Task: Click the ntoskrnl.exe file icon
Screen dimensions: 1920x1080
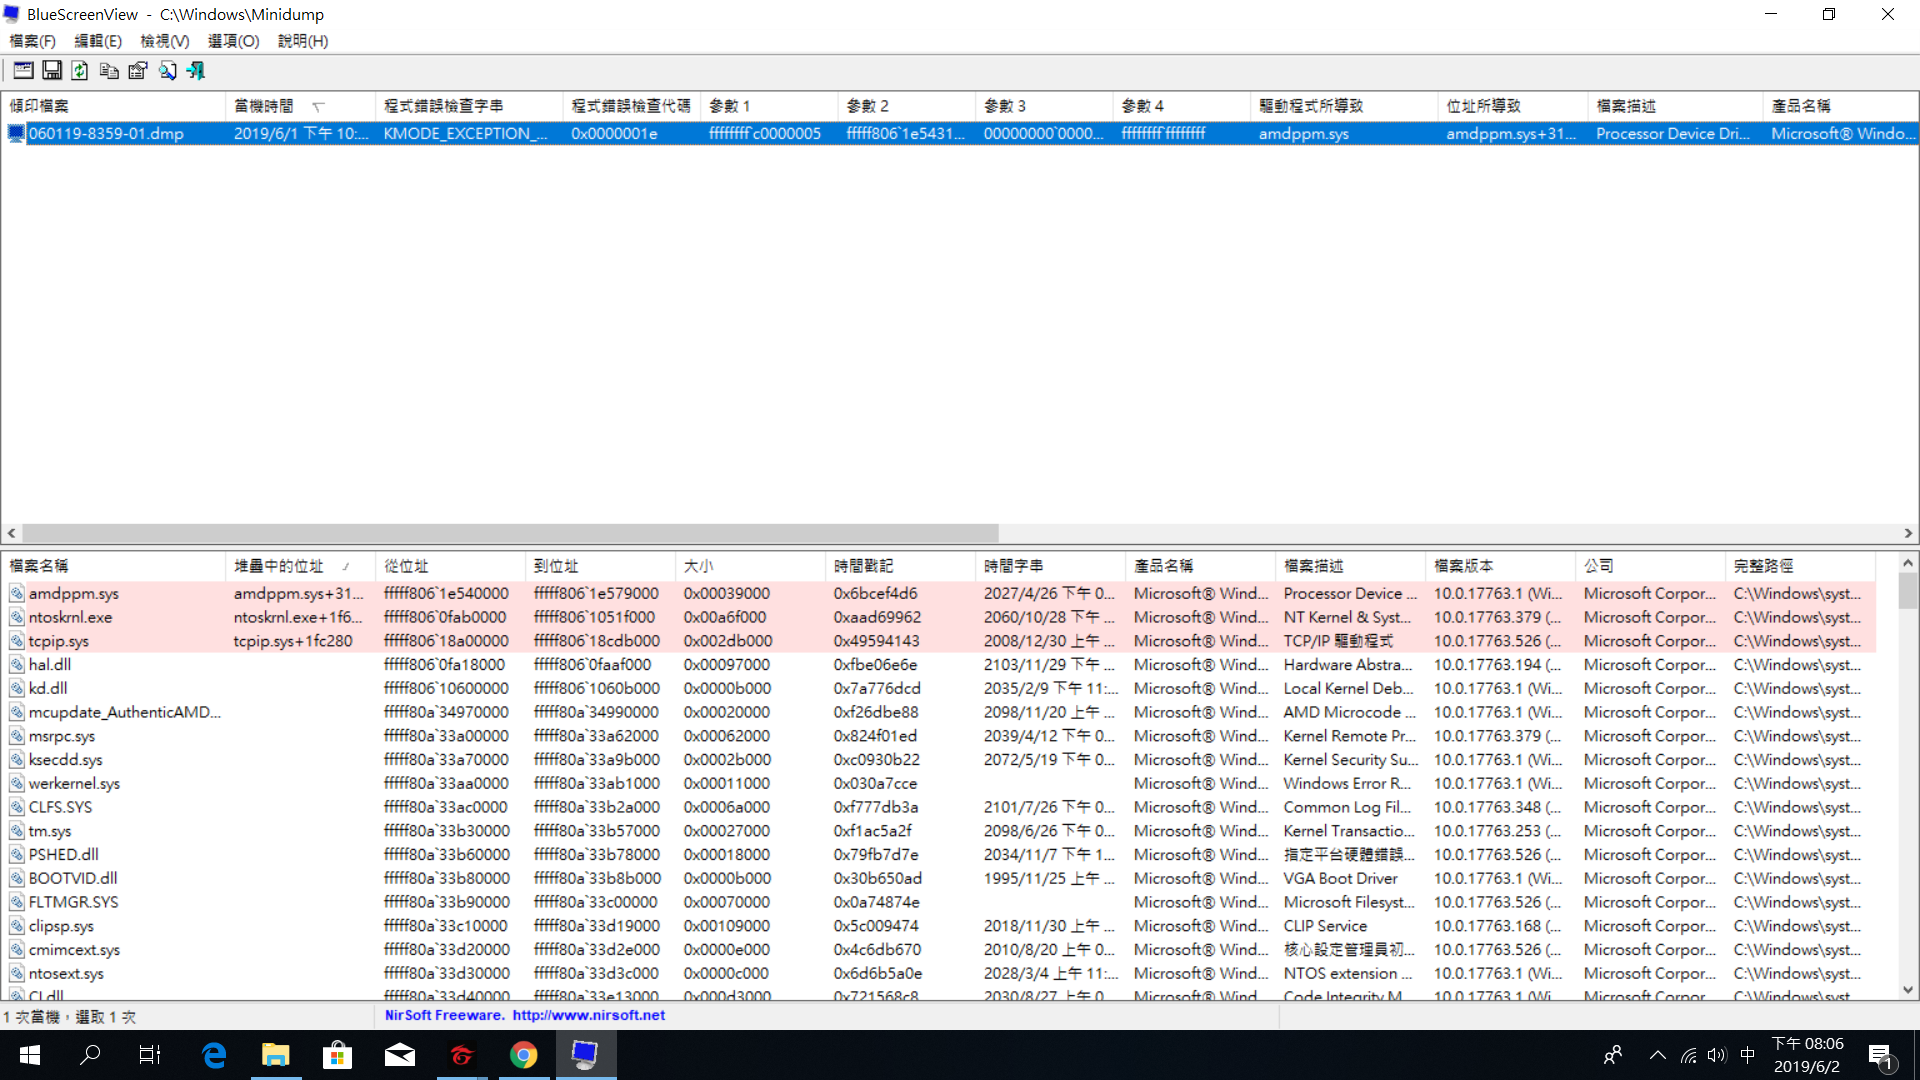Action: [17, 618]
